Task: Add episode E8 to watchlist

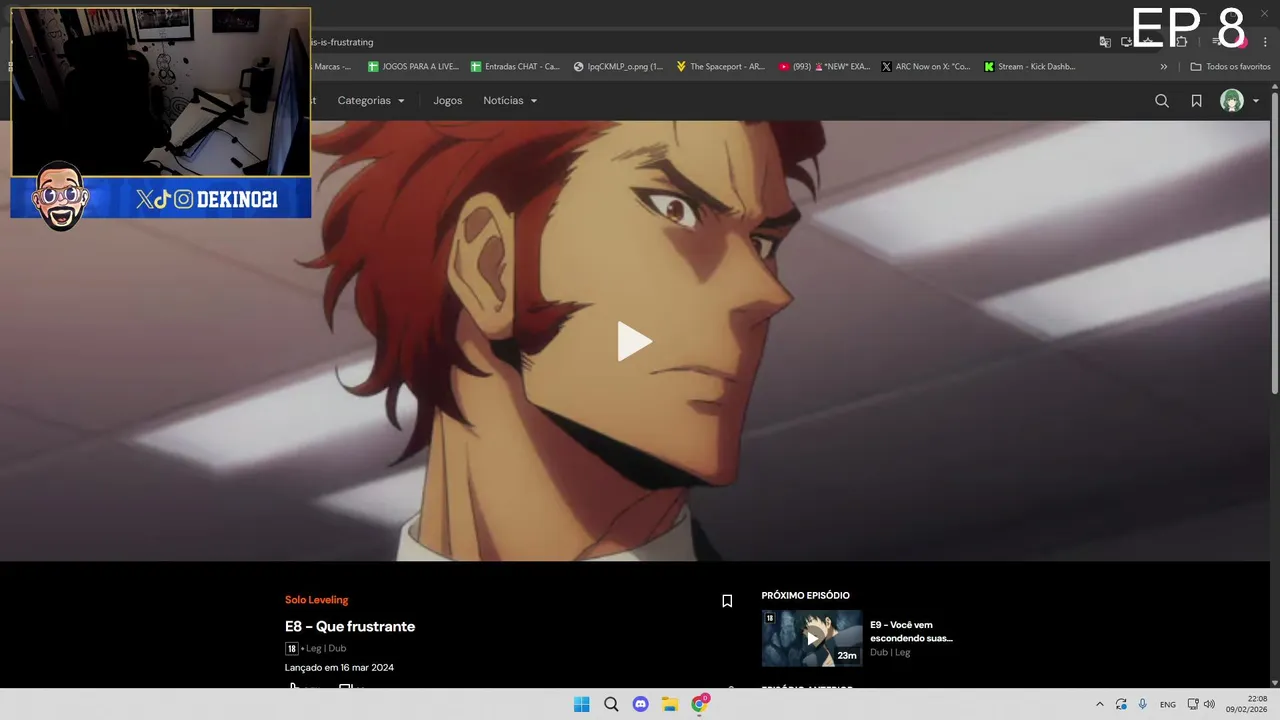Action: [727, 601]
